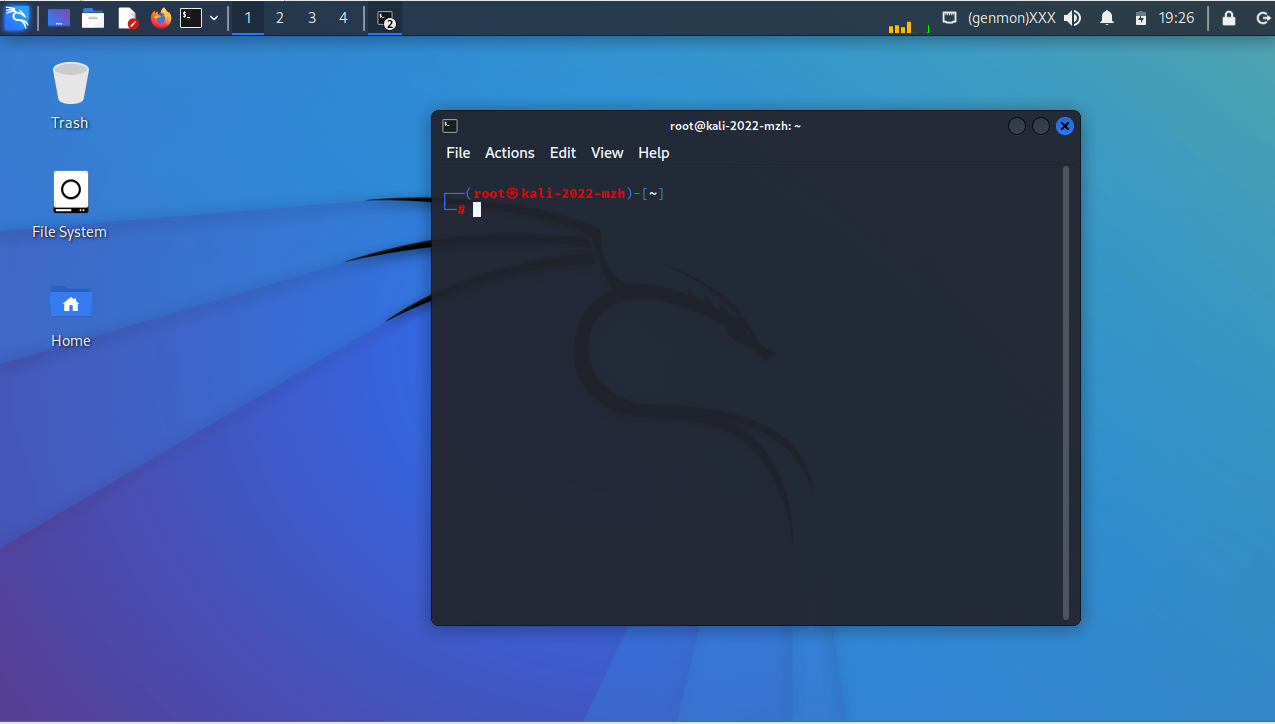The height and width of the screenshot is (724, 1275).
Task: Click the terminal window title bar icon
Action: 450,126
